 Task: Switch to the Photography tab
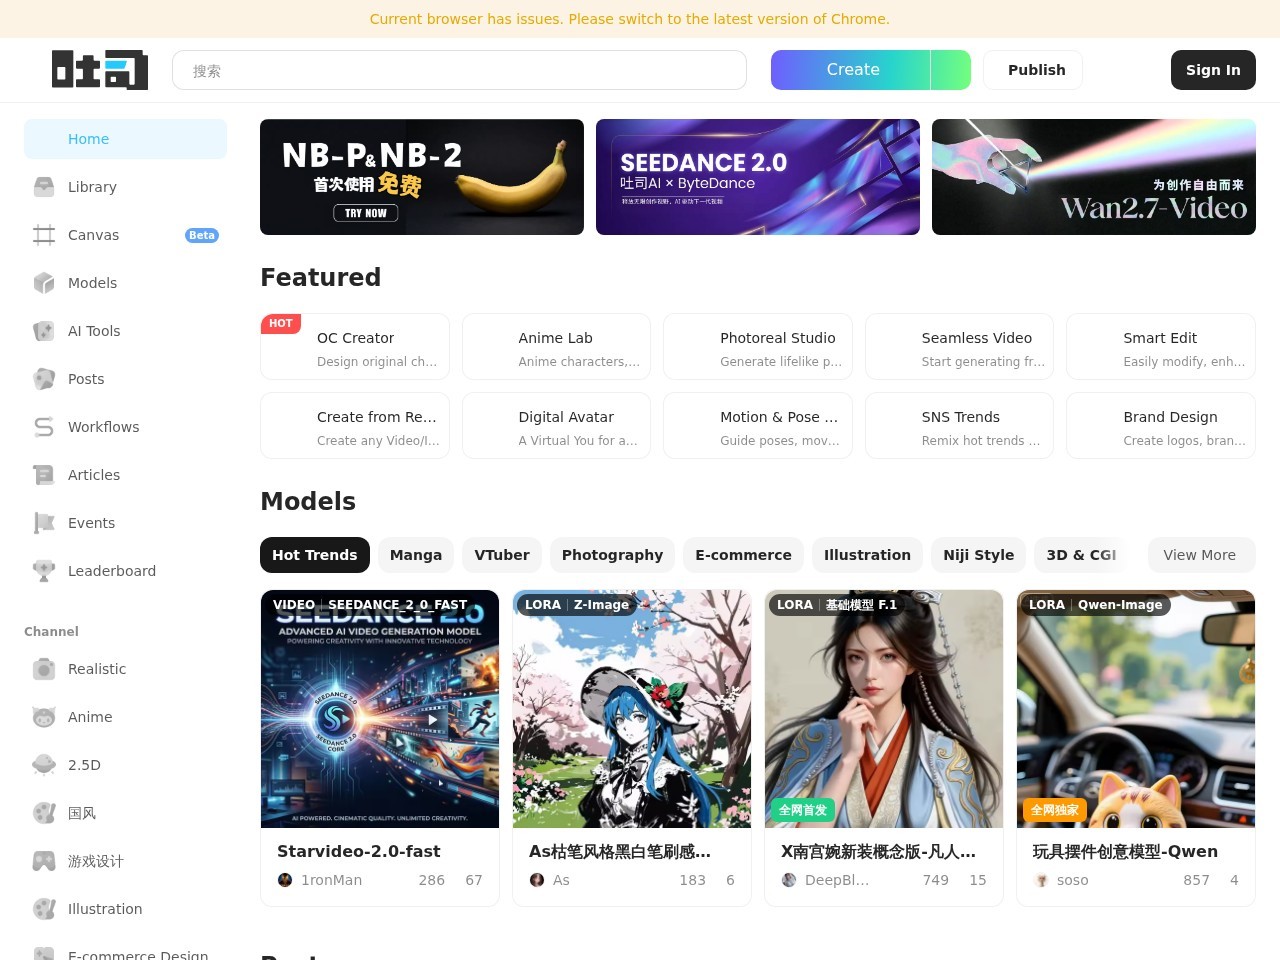(612, 555)
